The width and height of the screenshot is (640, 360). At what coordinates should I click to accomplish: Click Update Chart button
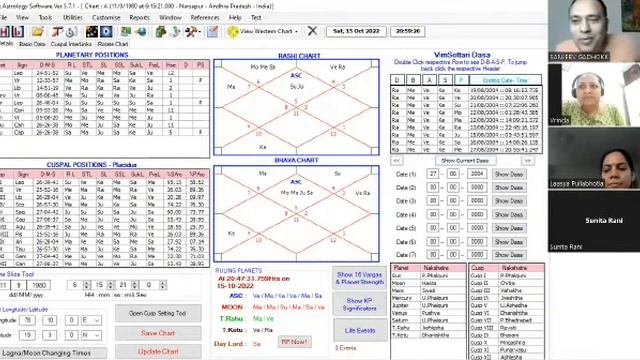click(158, 351)
